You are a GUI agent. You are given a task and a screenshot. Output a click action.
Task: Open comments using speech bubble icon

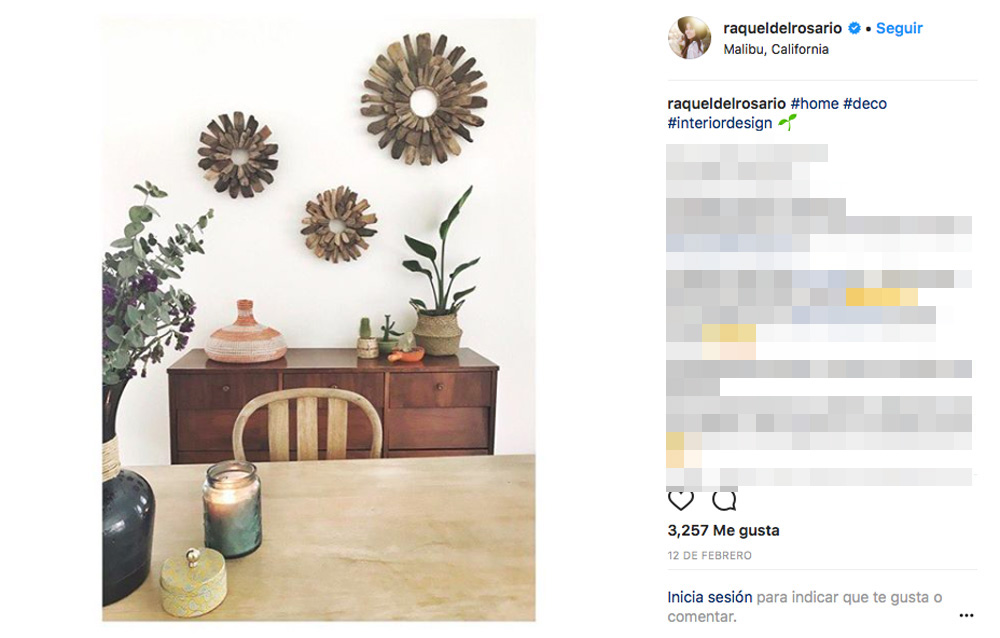click(724, 500)
